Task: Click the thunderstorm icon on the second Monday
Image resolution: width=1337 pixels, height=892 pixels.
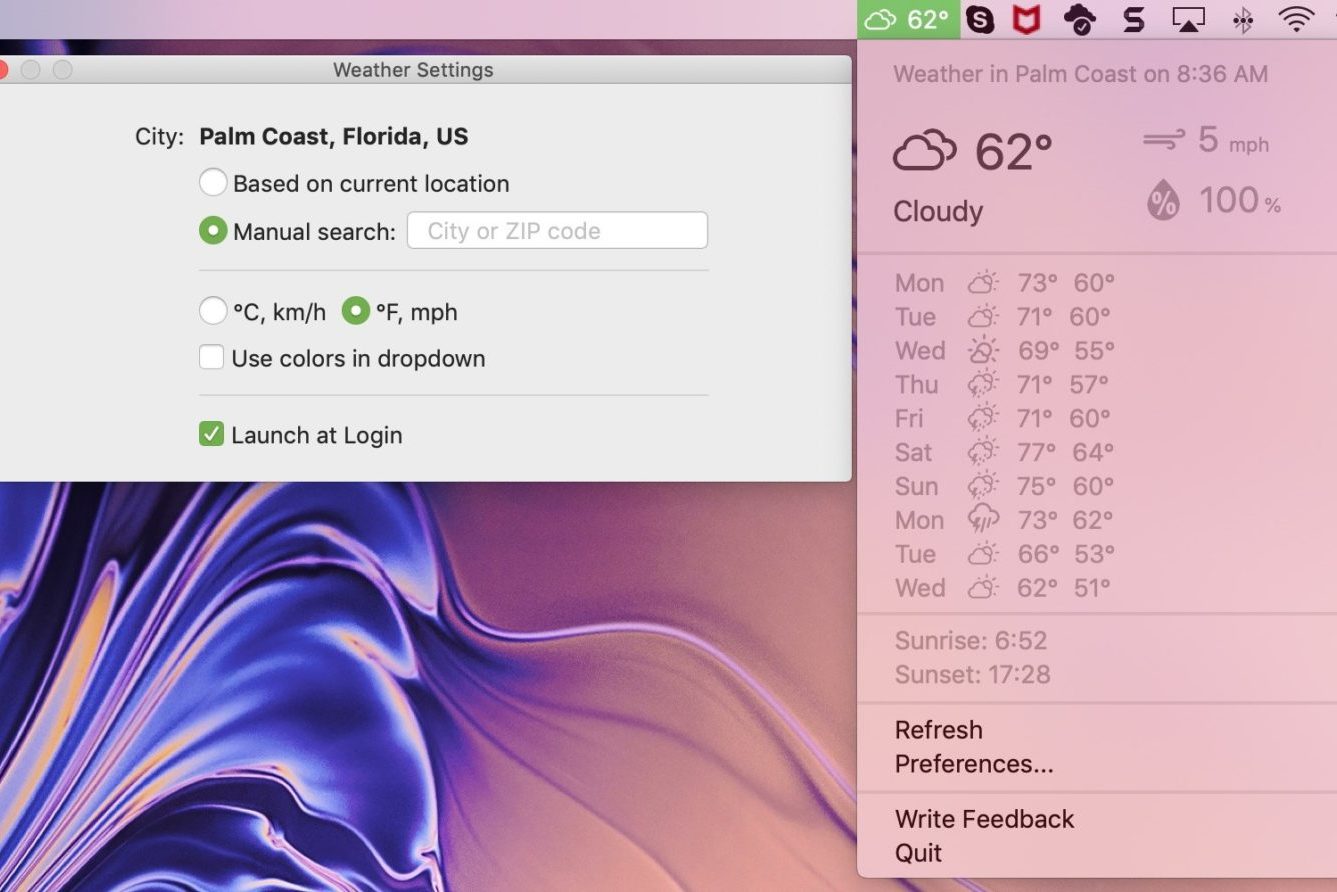Action: point(983,519)
